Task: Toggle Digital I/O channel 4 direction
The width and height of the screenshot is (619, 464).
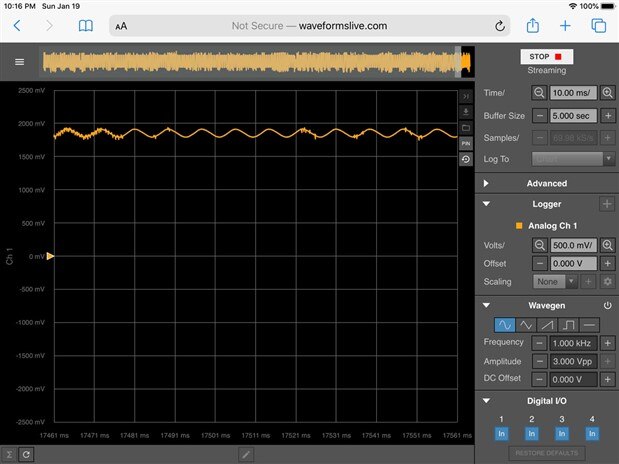Action: pos(592,433)
